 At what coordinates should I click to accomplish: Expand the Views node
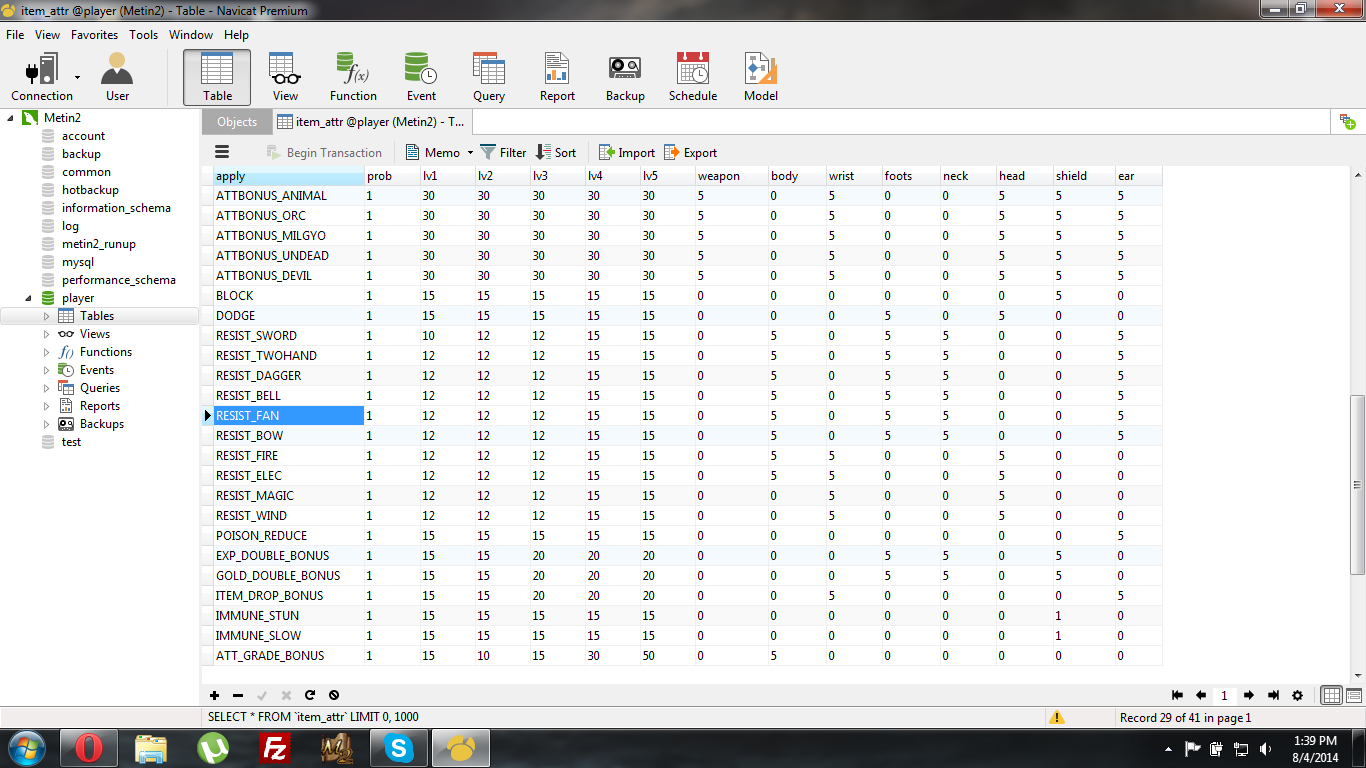[46, 334]
